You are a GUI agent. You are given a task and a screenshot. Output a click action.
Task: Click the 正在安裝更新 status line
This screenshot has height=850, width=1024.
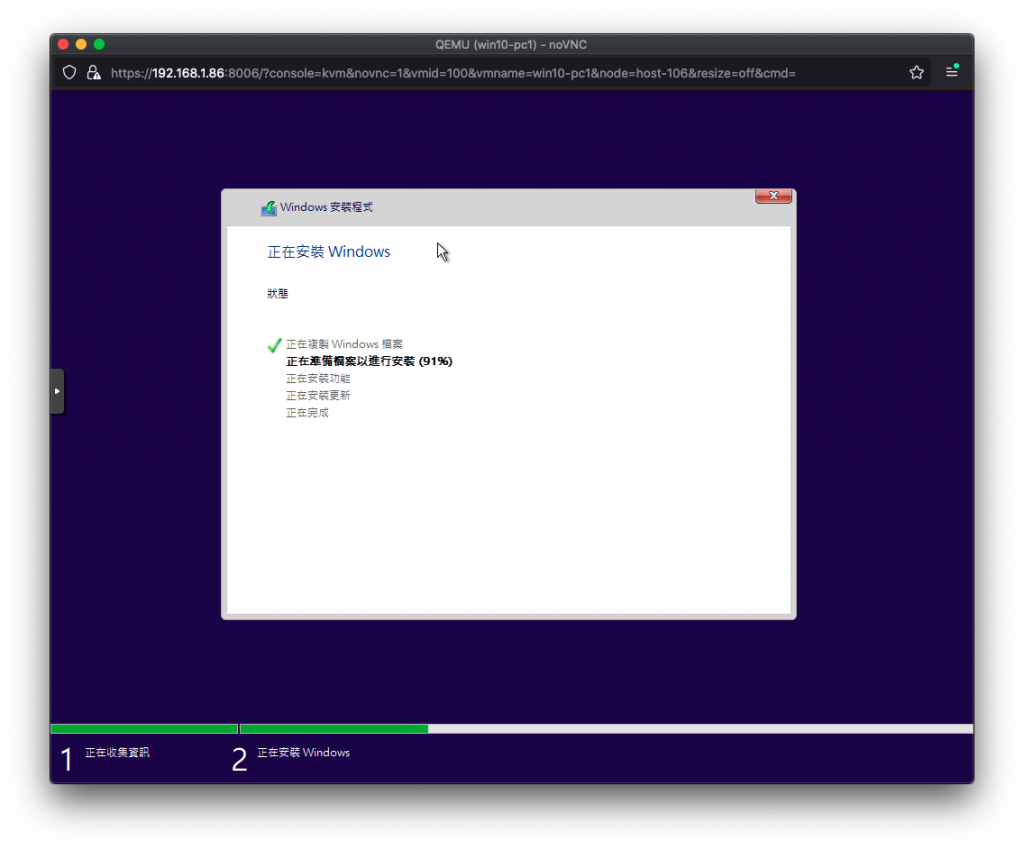click(x=318, y=396)
